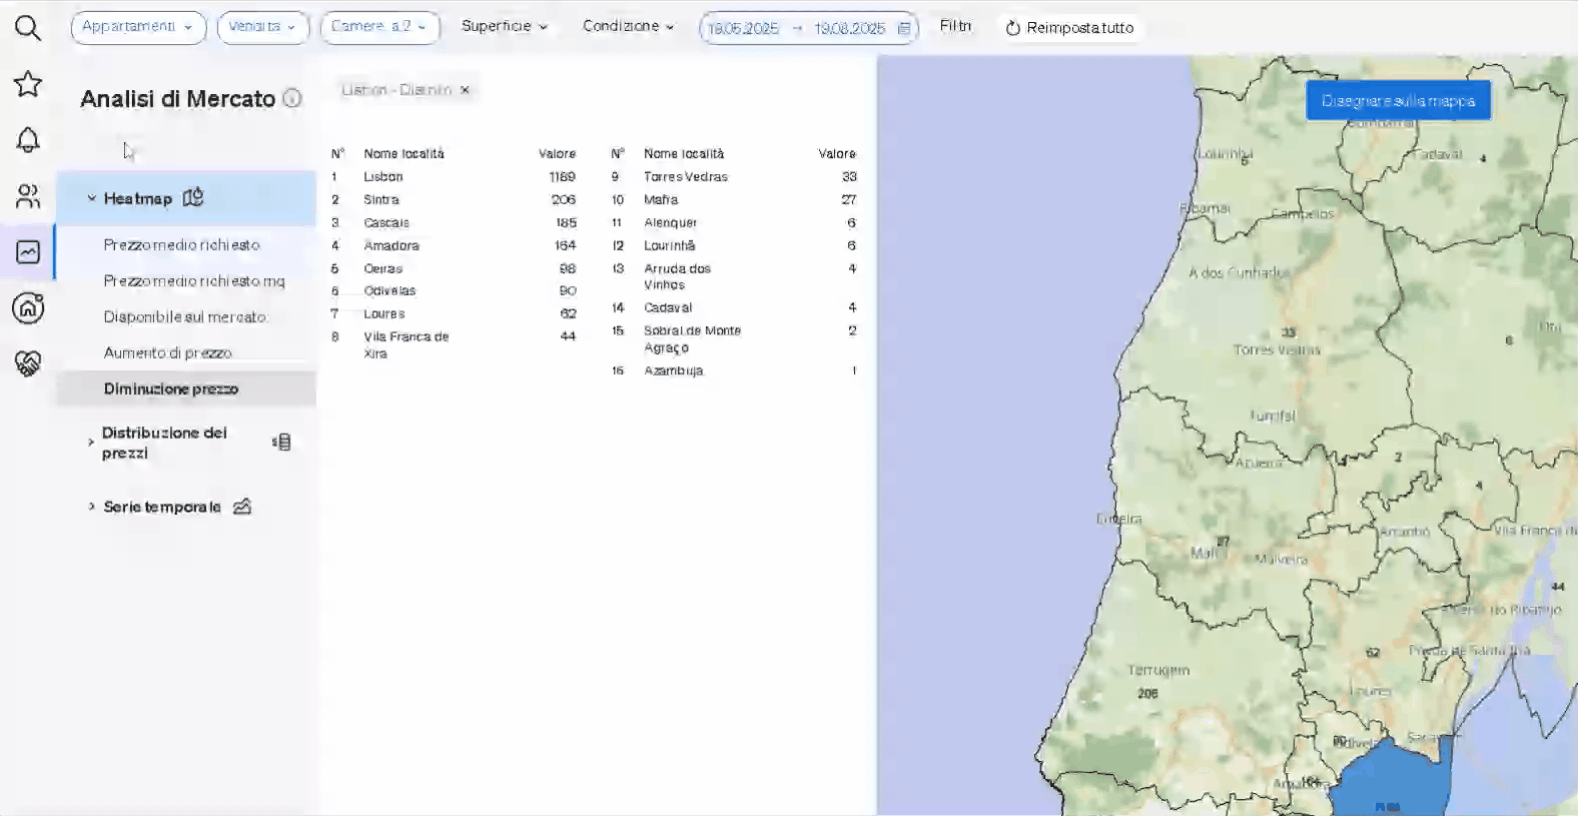Click Reimposta tutto reset button
This screenshot has width=1578, height=816.
pyautogui.click(x=1069, y=28)
